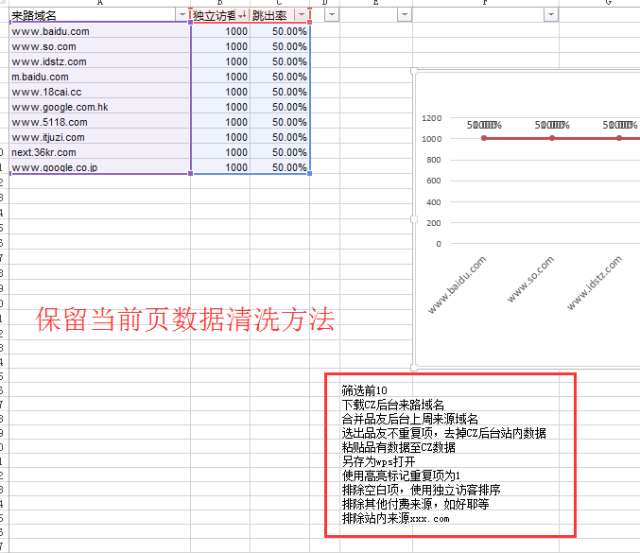This screenshot has width=640, height=553.
Task: Select bounce rate 50.00% in www.so.com row
Action: [x=280, y=47]
